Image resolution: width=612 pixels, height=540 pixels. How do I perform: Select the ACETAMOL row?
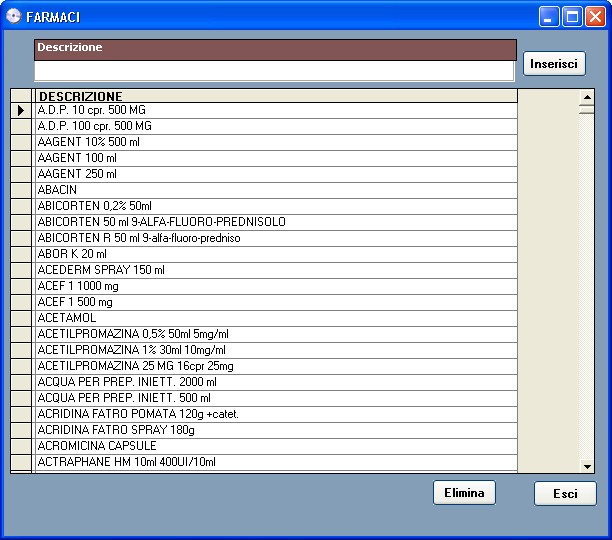point(276,319)
